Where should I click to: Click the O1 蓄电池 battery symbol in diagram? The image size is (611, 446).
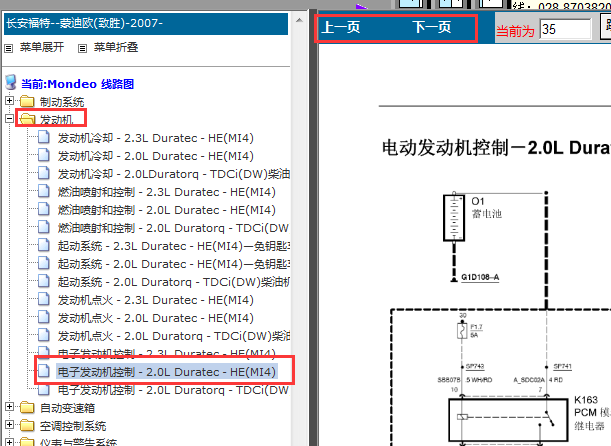(x=454, y=217)
